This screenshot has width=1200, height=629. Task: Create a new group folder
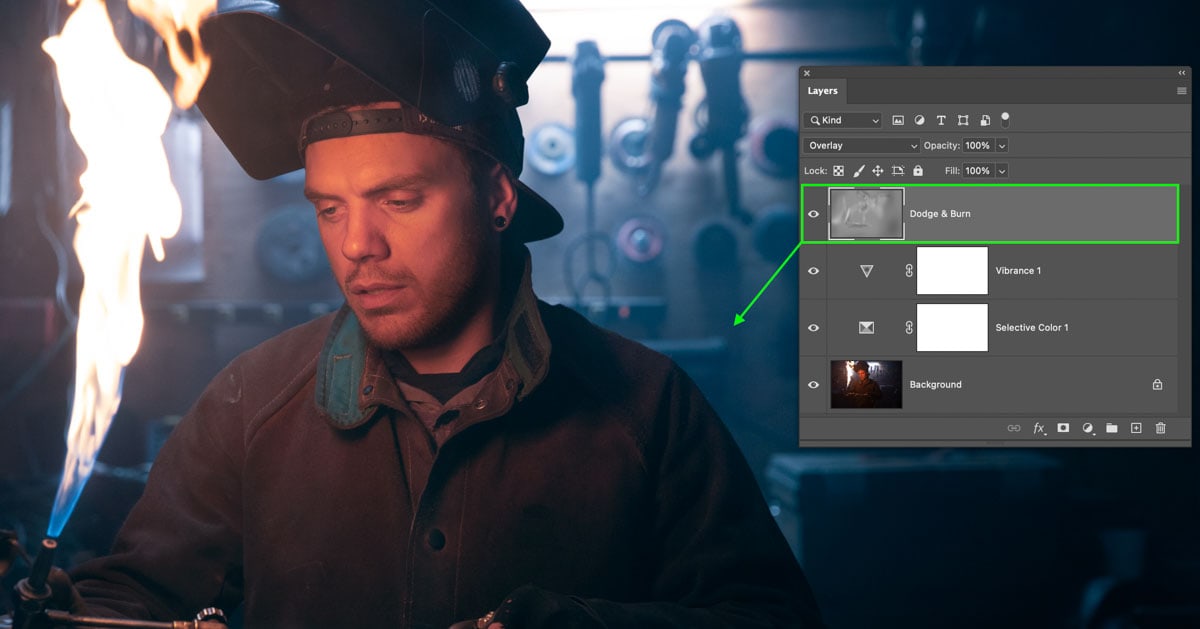1112,428
